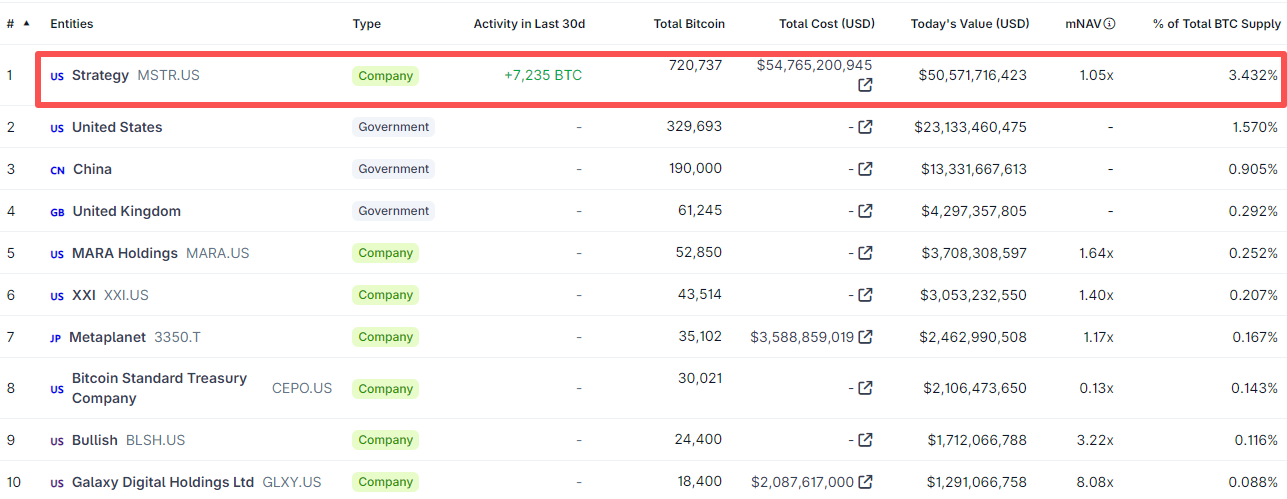Click the +7,235 BTC activity value
This screenshot has height=499, width=1287.
543,75
